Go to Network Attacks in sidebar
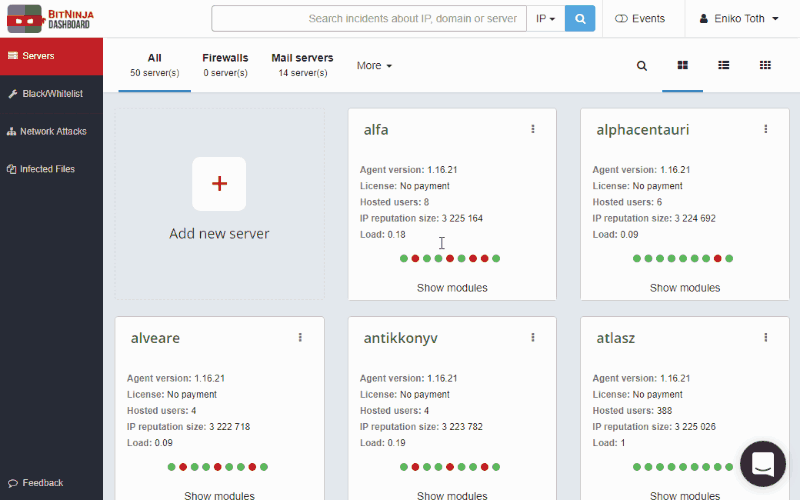The height and width of the screenshot is (500, 800). (52, 132)
